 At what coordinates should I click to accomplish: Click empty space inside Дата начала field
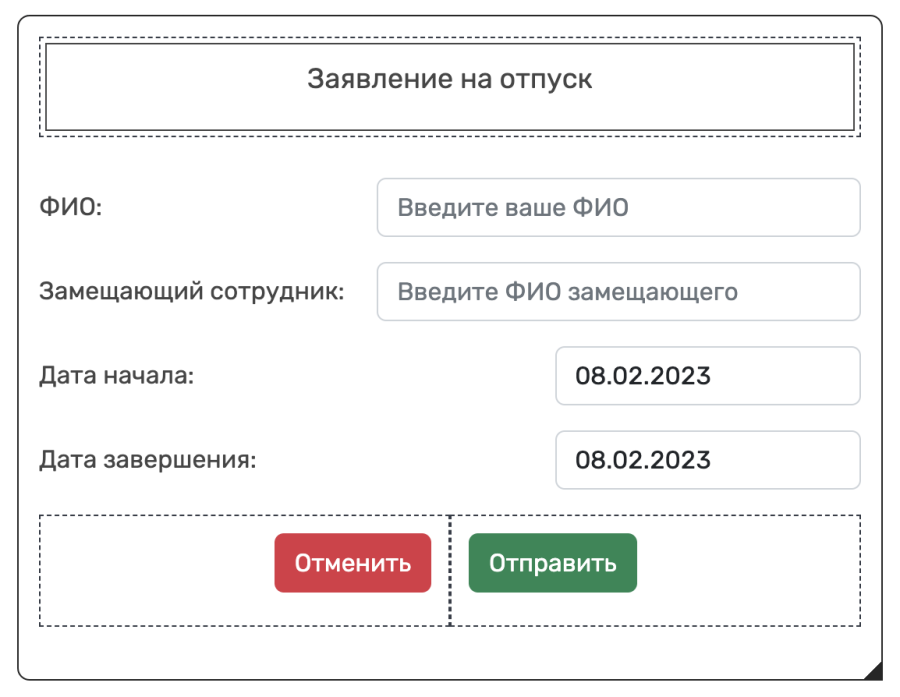pos(786,376)
